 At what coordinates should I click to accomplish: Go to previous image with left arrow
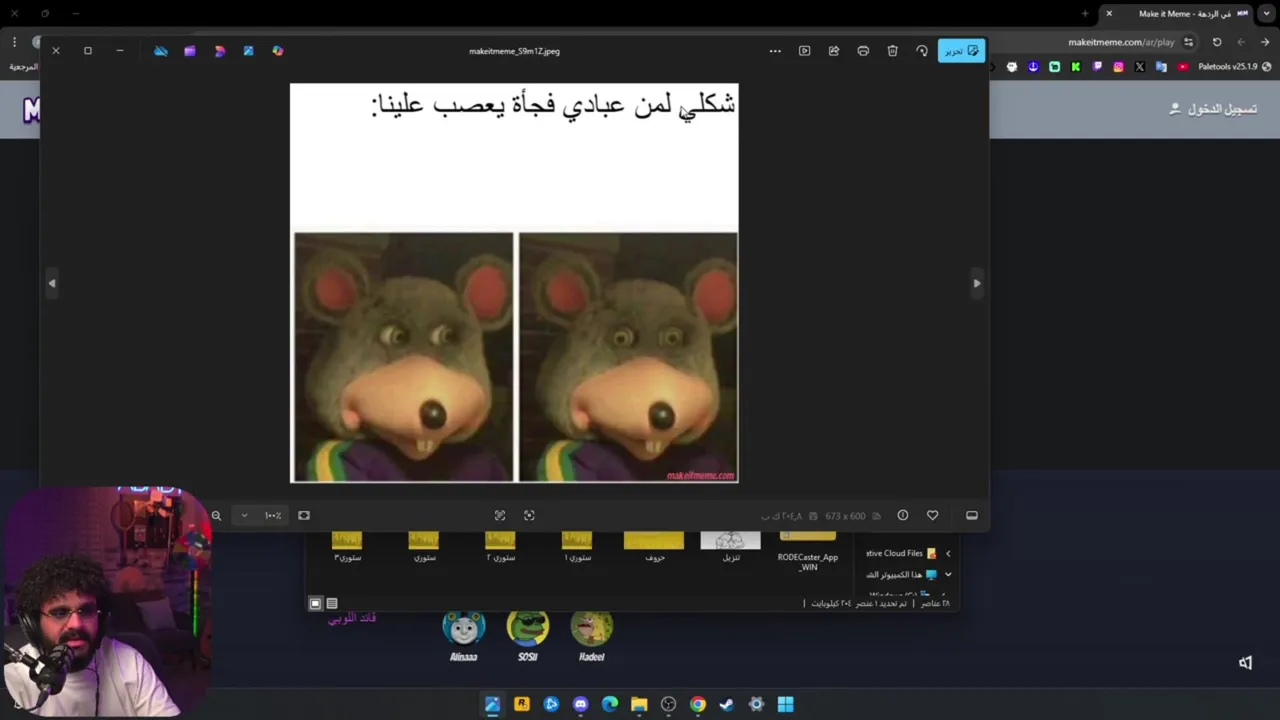point(52,283)
